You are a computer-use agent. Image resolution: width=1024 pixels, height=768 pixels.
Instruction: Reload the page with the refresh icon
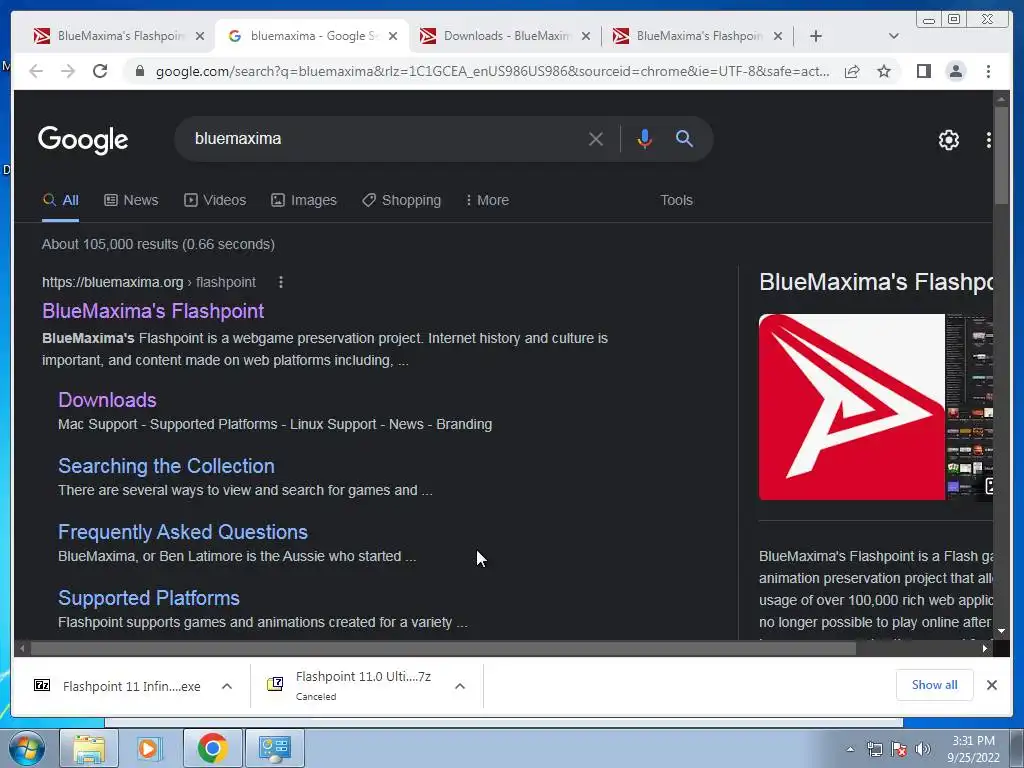tap(100, 71)
